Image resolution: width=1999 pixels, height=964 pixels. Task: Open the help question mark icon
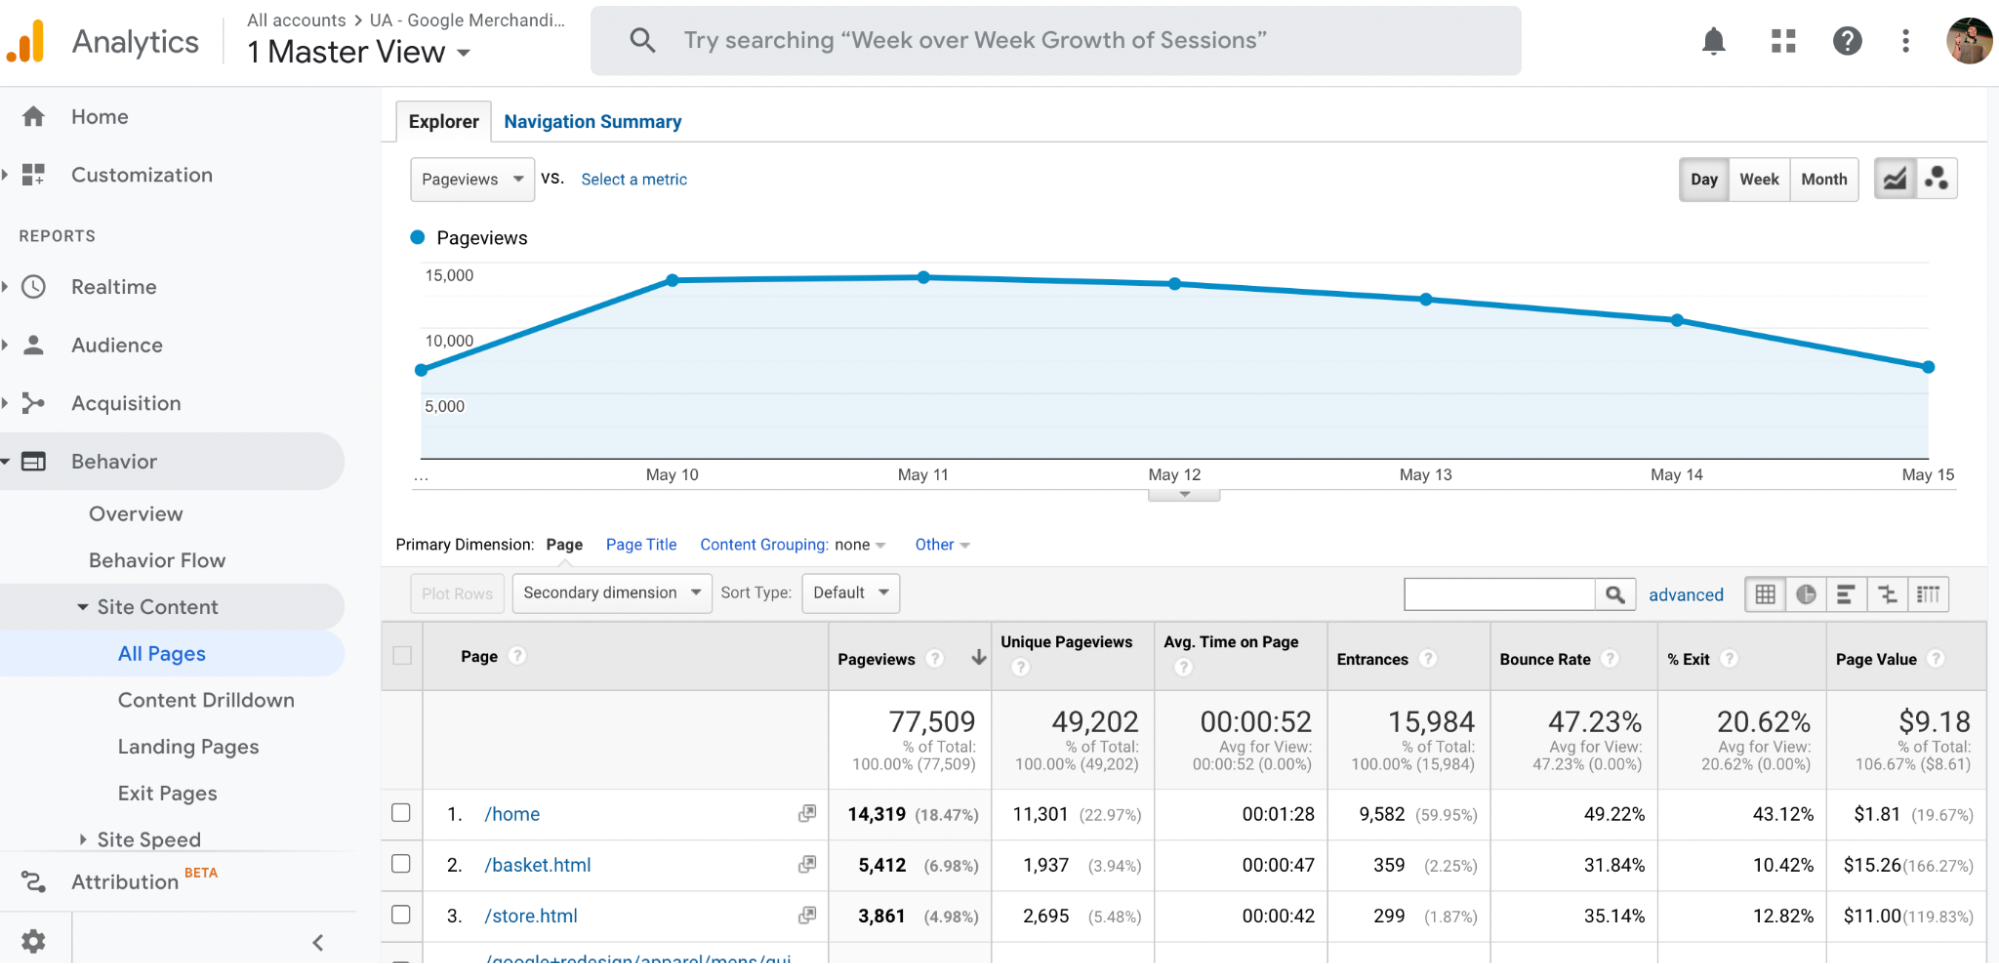click(1847, 41)
